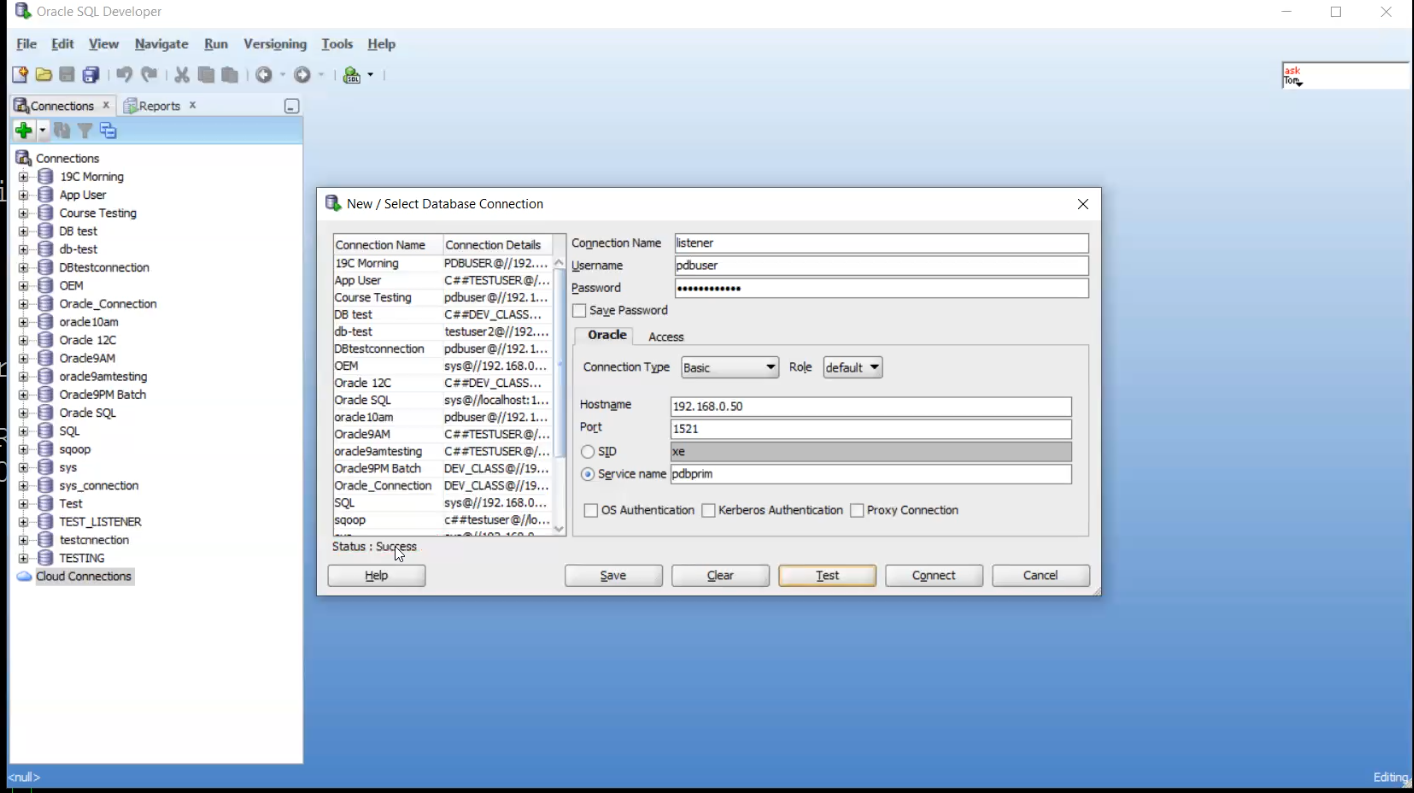Minimize the Connections panel
Viewport: 1414px width, 793px height.
tap(291, 106)
